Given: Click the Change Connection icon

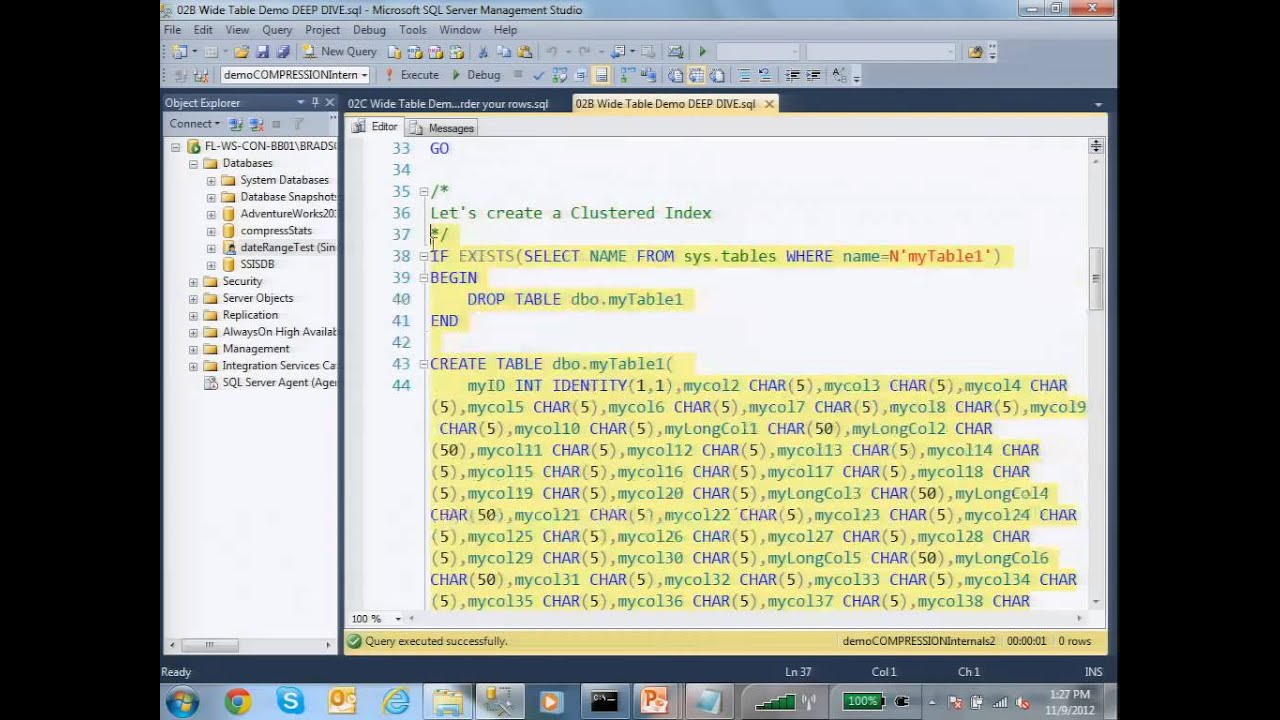Looking at the screenshot, I should point(201,75).
